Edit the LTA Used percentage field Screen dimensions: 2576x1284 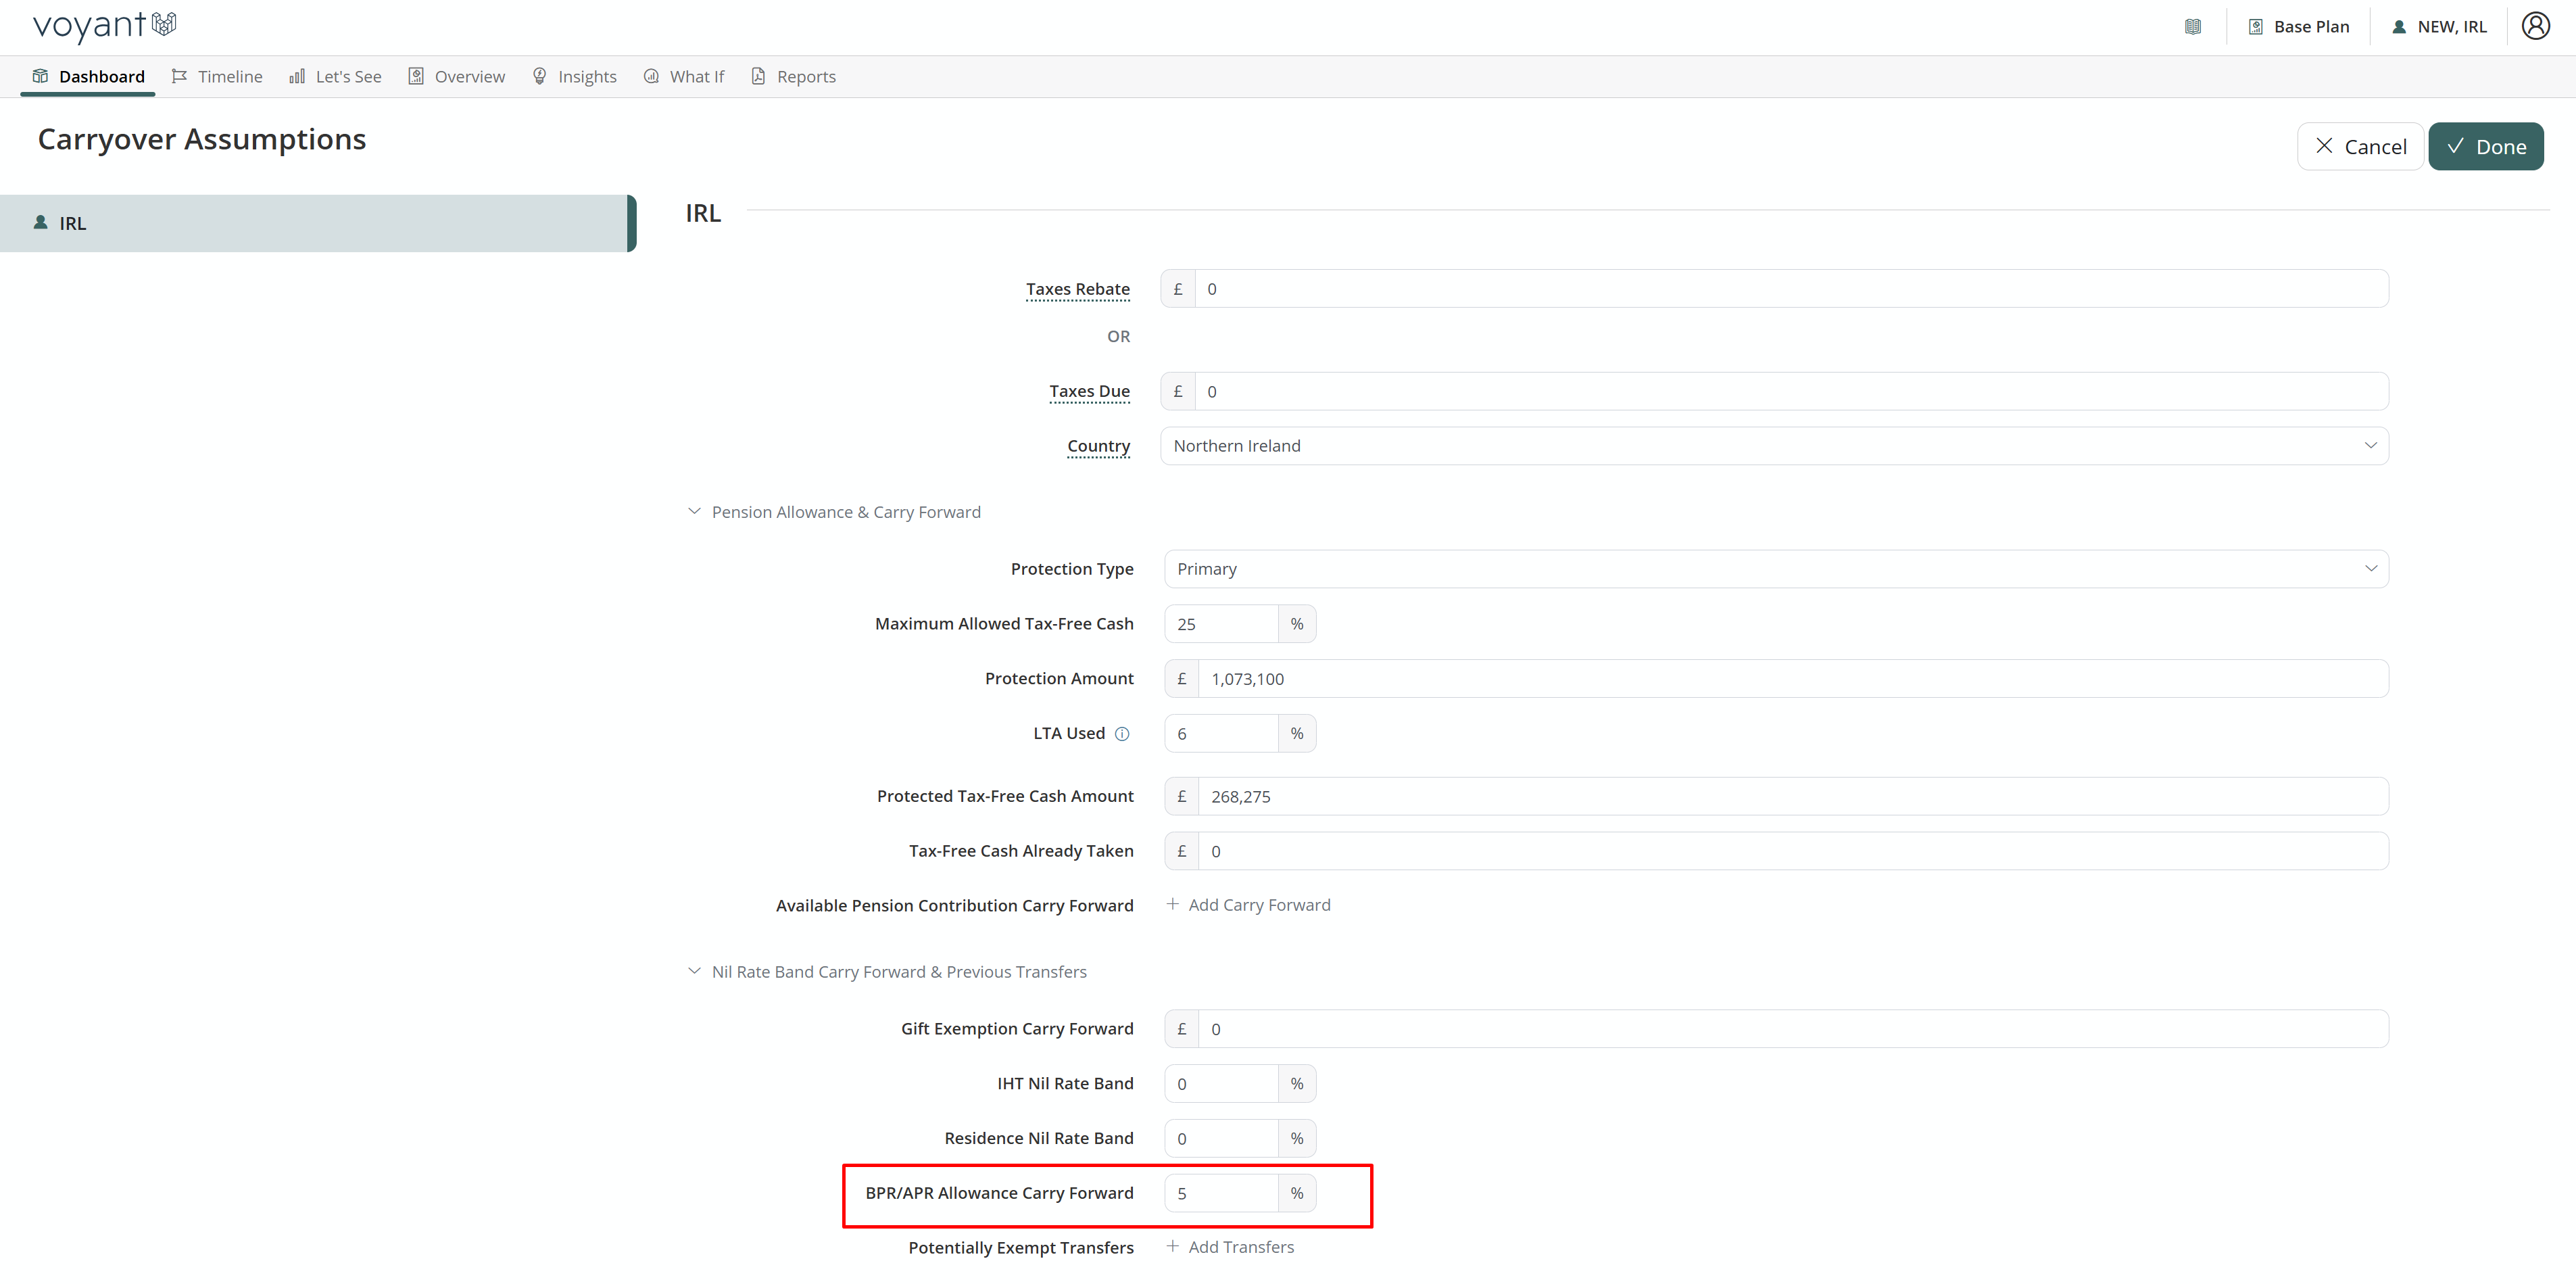[1221, 734]
